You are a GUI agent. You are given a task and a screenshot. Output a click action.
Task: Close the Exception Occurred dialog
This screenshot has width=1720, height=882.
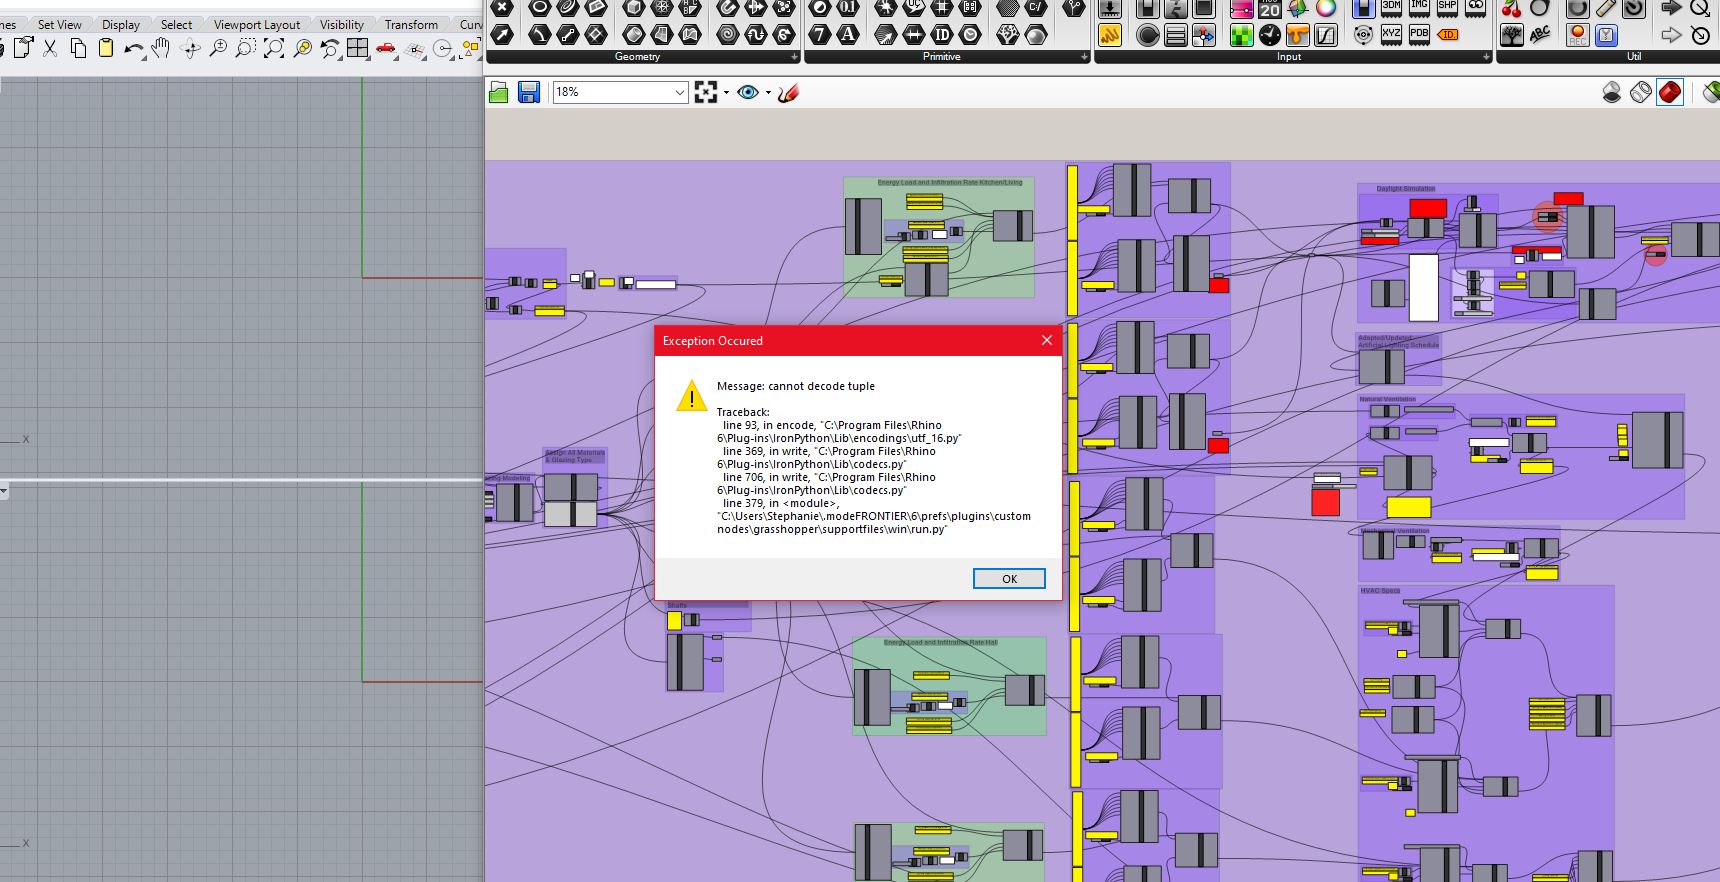pyautogui.click(x=1046, y=341)
